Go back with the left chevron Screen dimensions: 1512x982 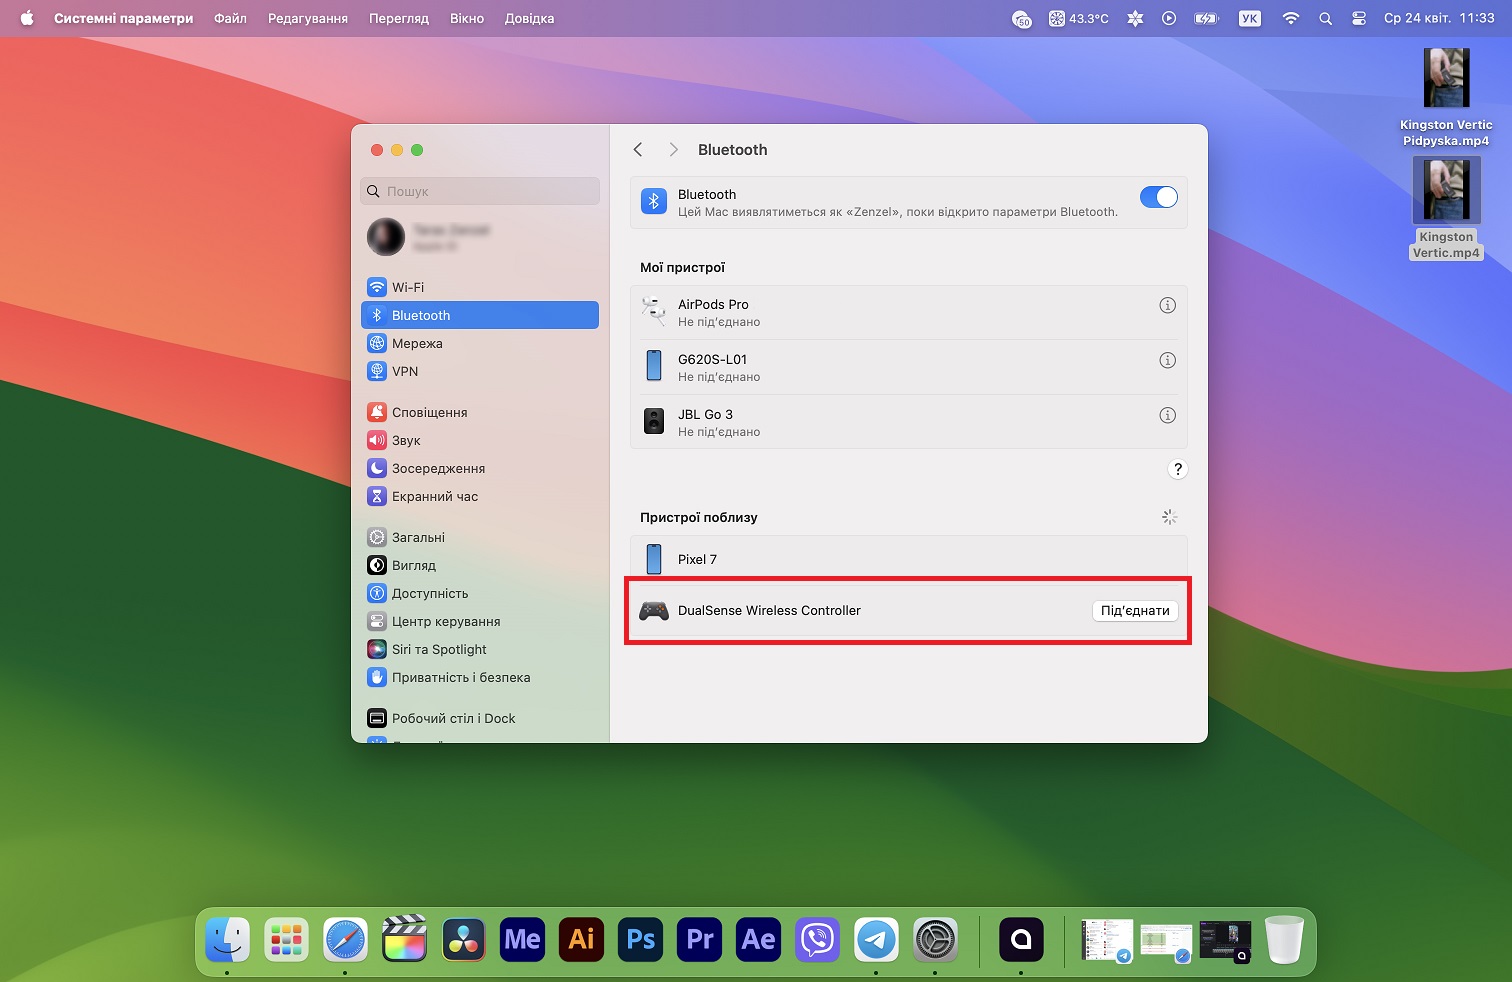tap(638, 149)
